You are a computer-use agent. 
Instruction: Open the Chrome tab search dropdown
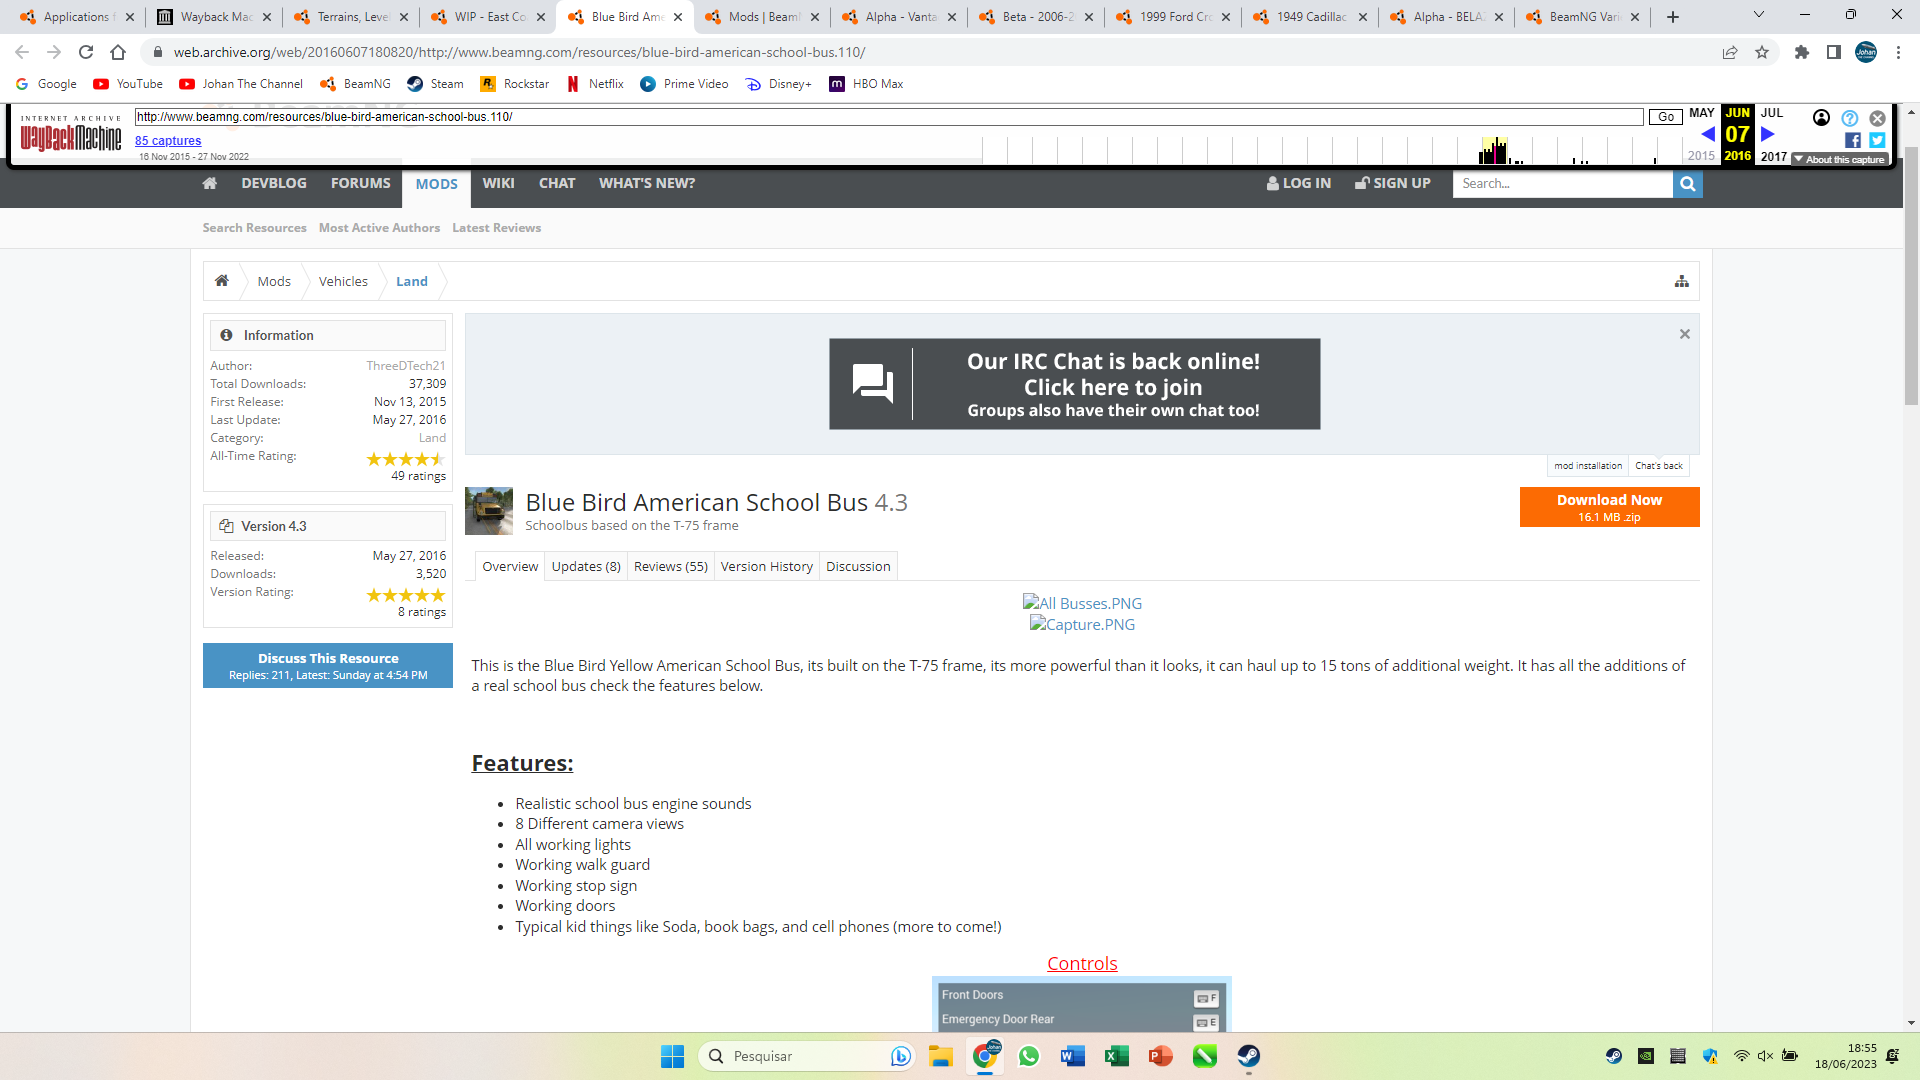[x=1758, y=16]
